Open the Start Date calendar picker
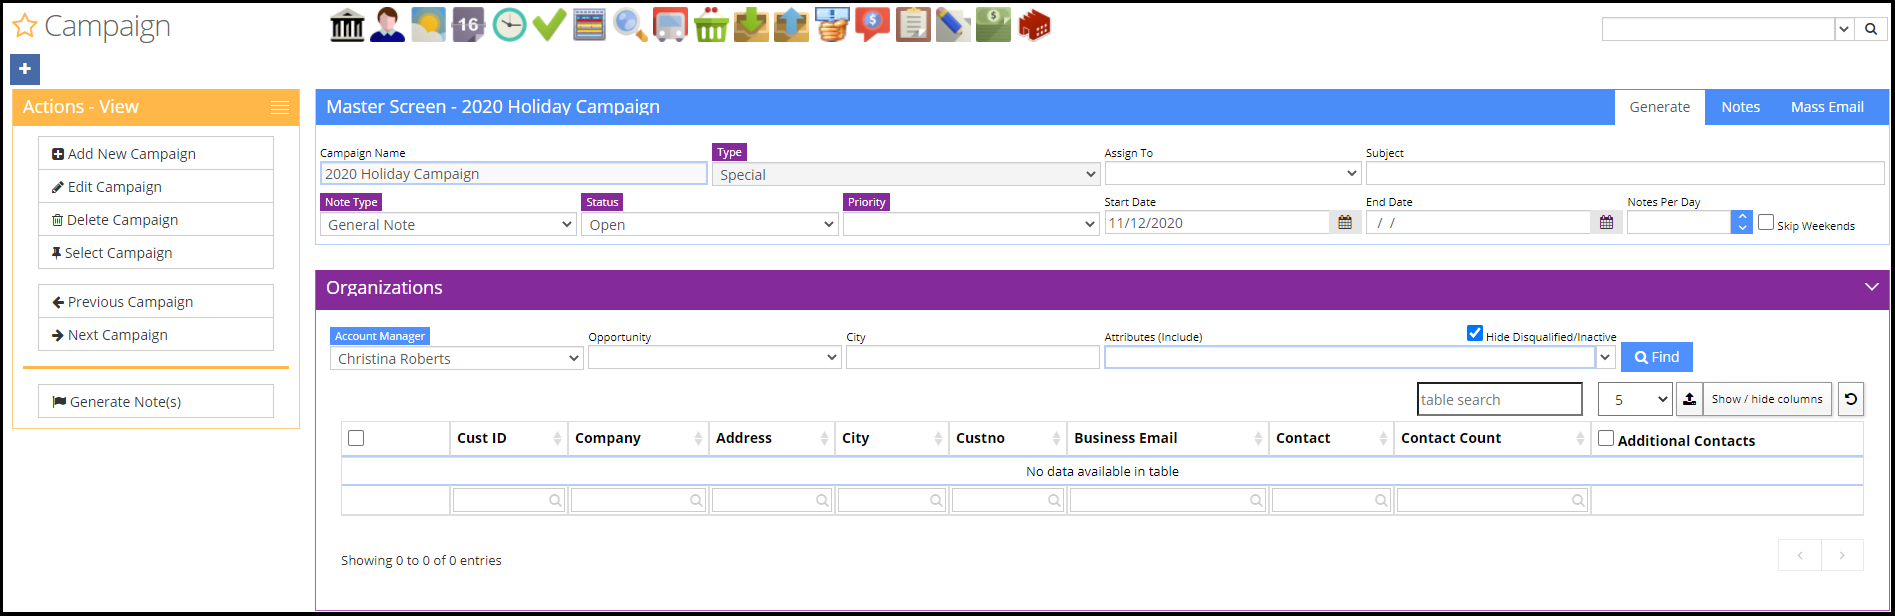Screen dimensions: 1895x616 coord(1345,223)
